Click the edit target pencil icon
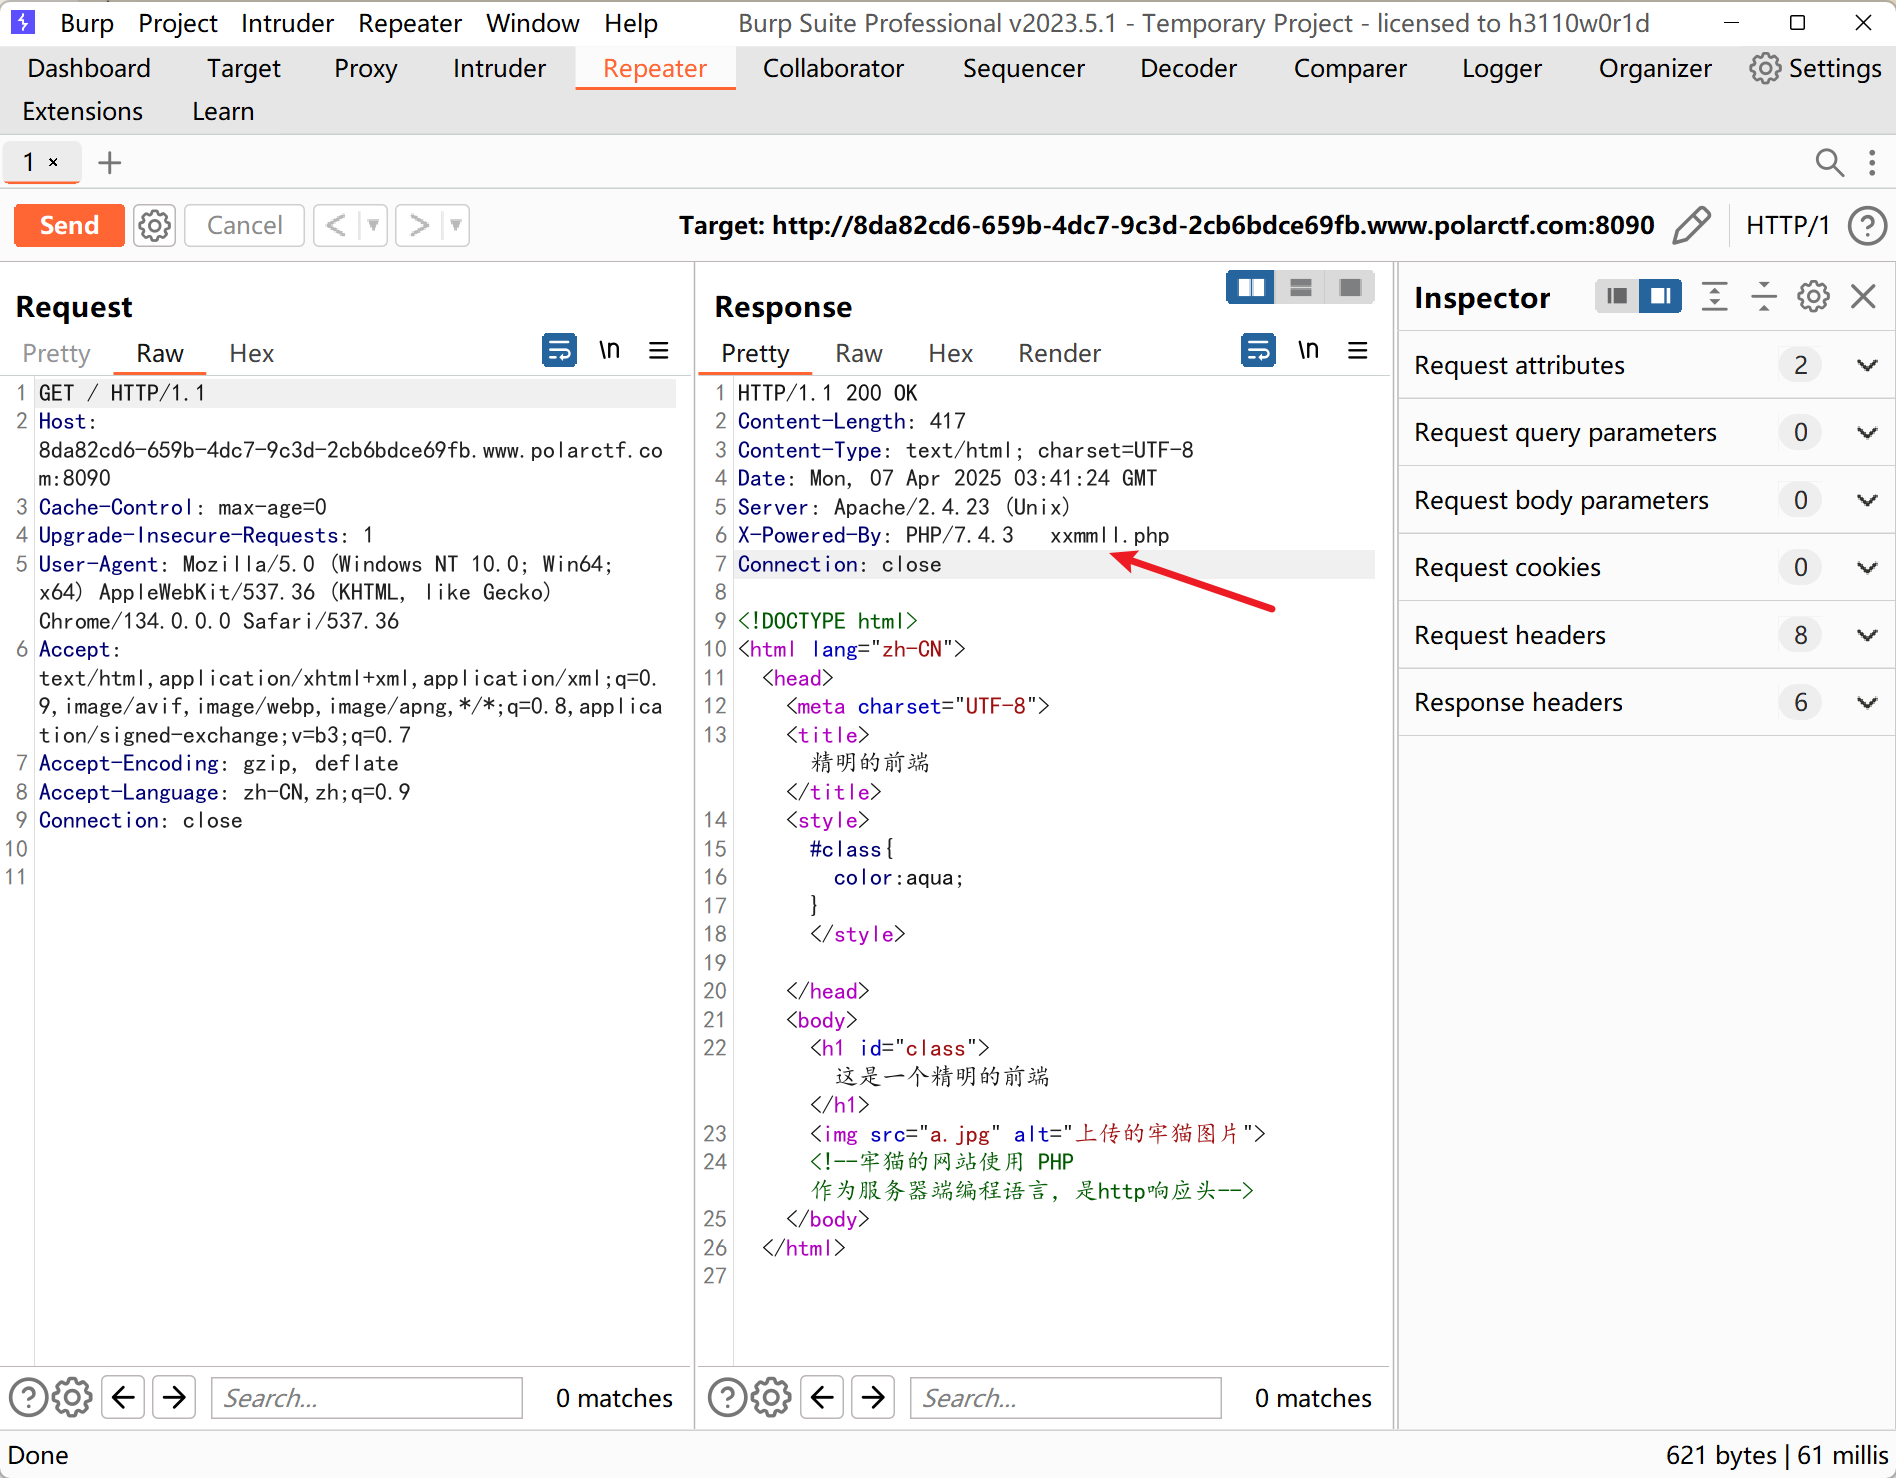Image resolution: width=1896 pixels, height=1478 pixels. pyautogui.click(x=1691, y=225)
